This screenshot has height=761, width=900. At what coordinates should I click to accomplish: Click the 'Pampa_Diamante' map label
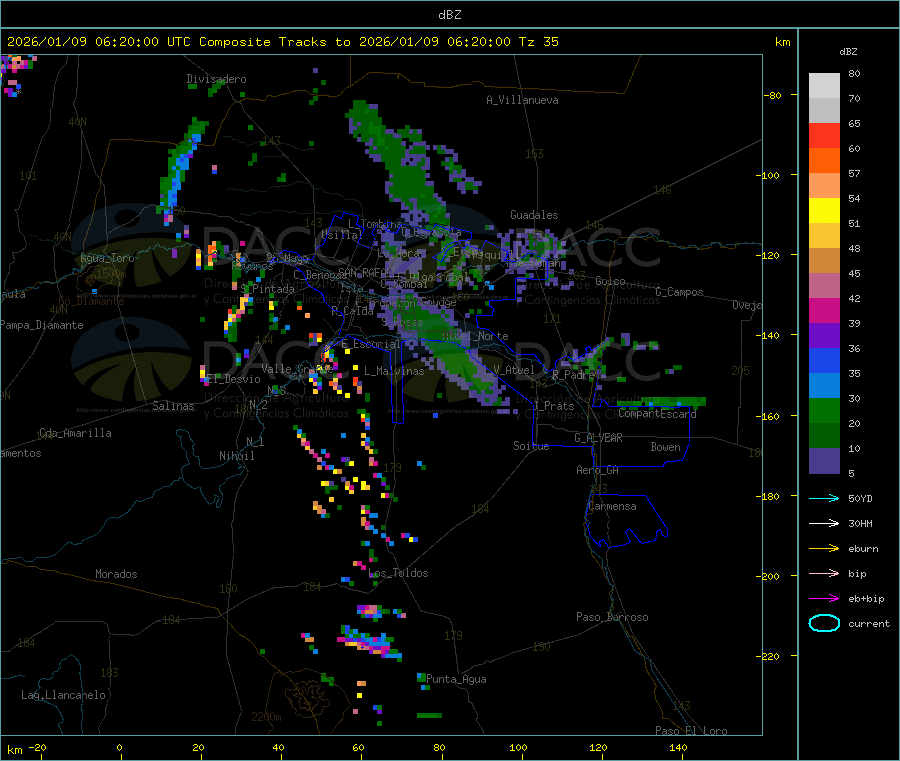click(42, 325)
